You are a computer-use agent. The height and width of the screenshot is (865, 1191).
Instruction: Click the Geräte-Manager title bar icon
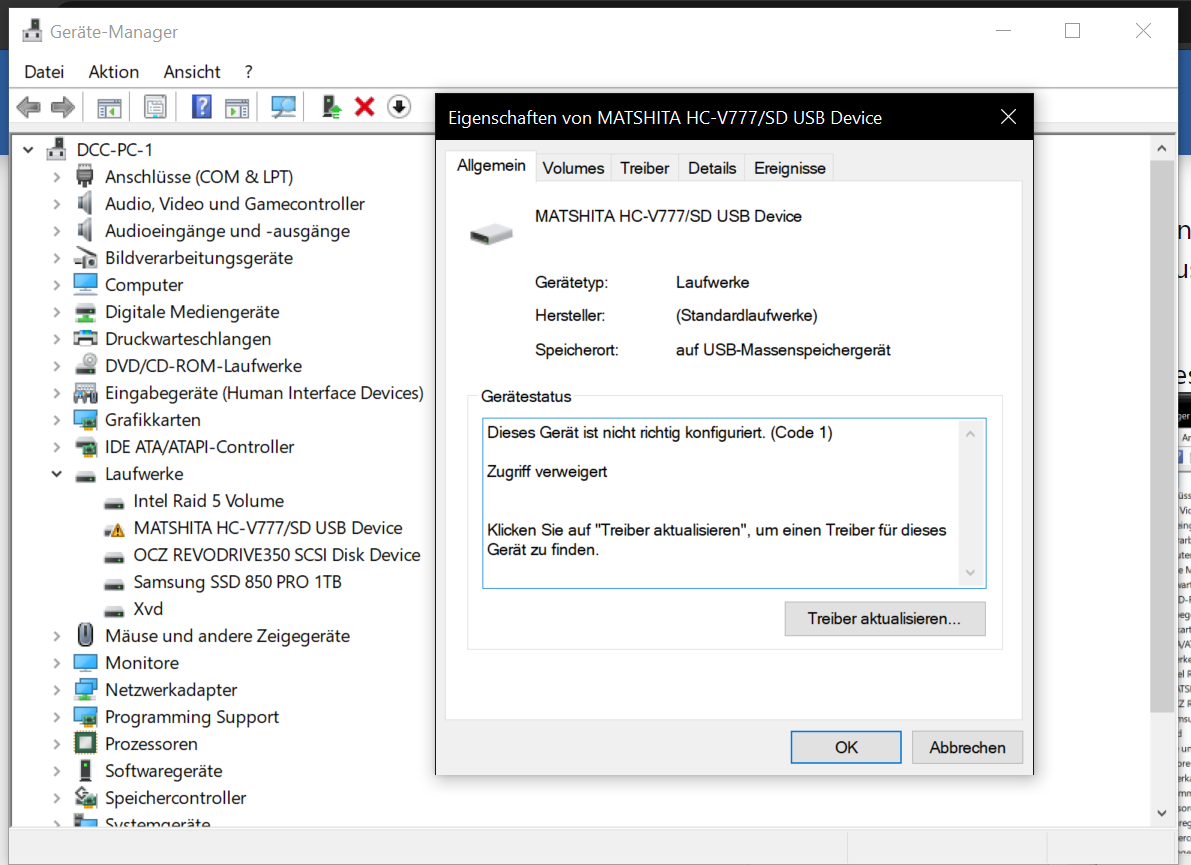point(32,31)
